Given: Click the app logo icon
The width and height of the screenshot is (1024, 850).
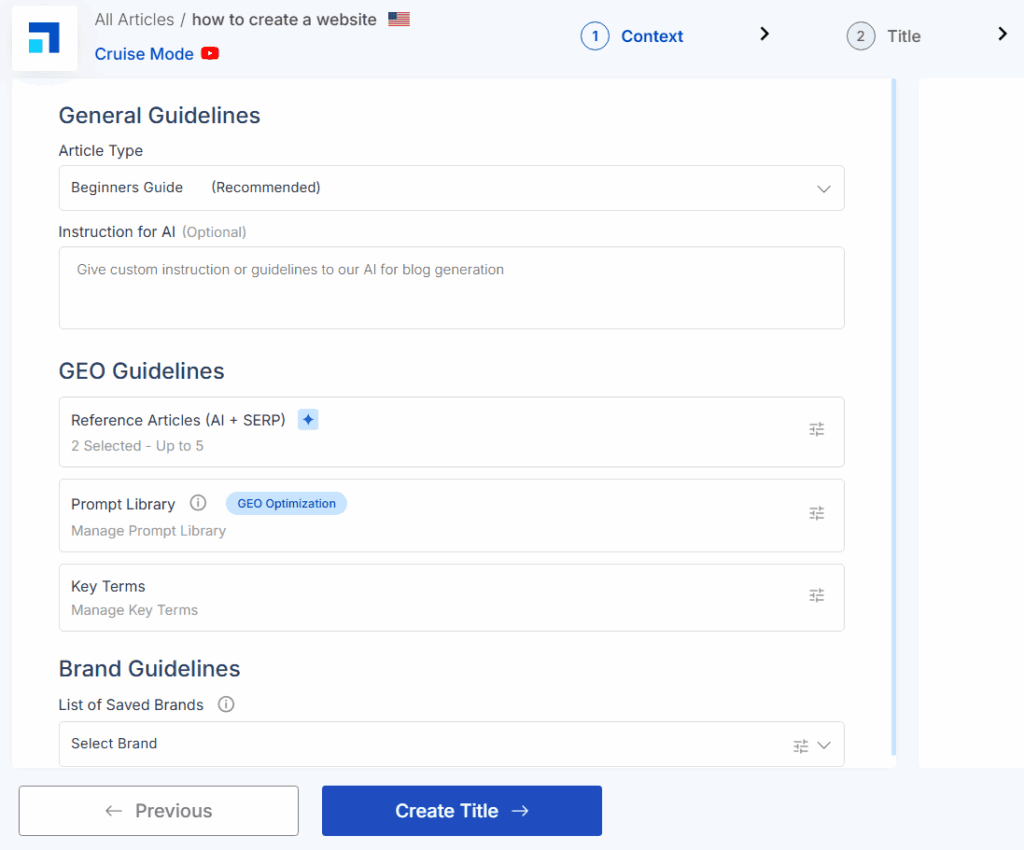Looking at the screenshot, I should point(44,38).
